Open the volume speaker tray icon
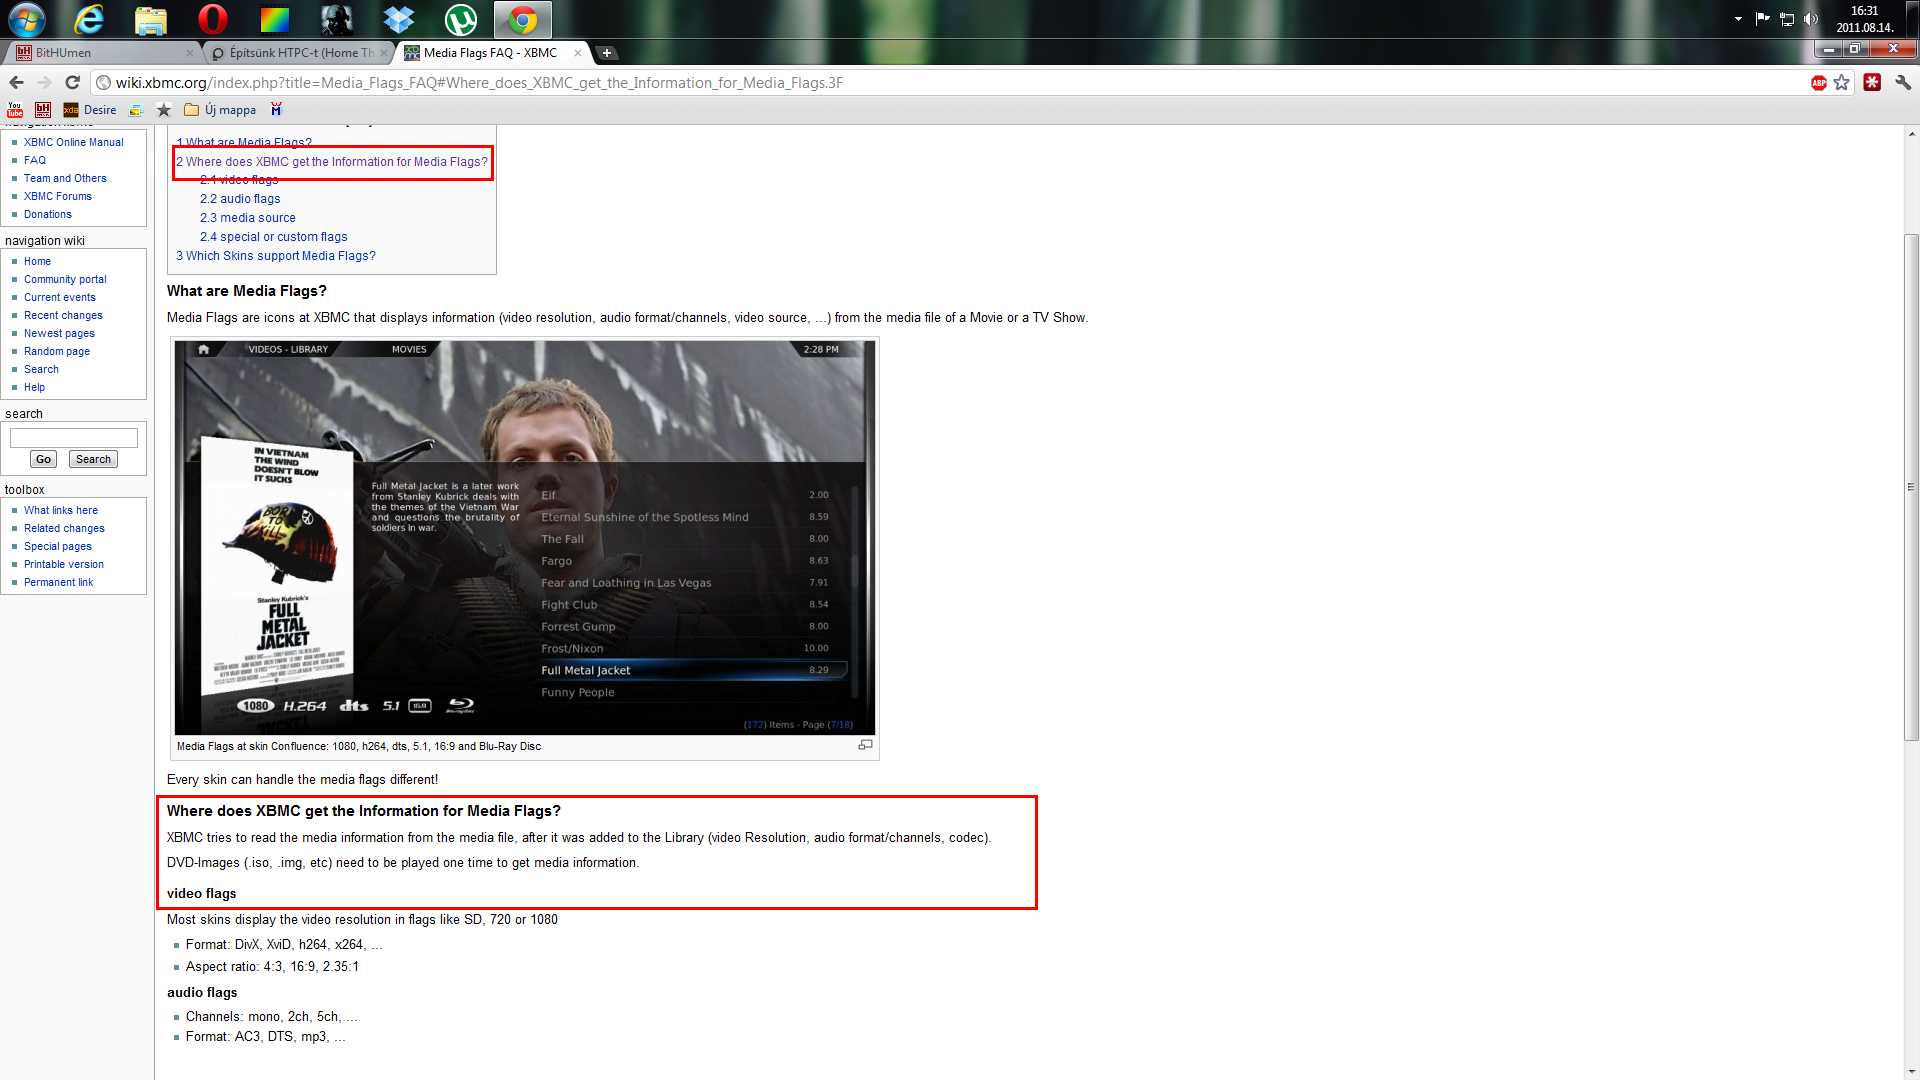This screenshot has width=1920, height=1080. [x=1810, y=19]
